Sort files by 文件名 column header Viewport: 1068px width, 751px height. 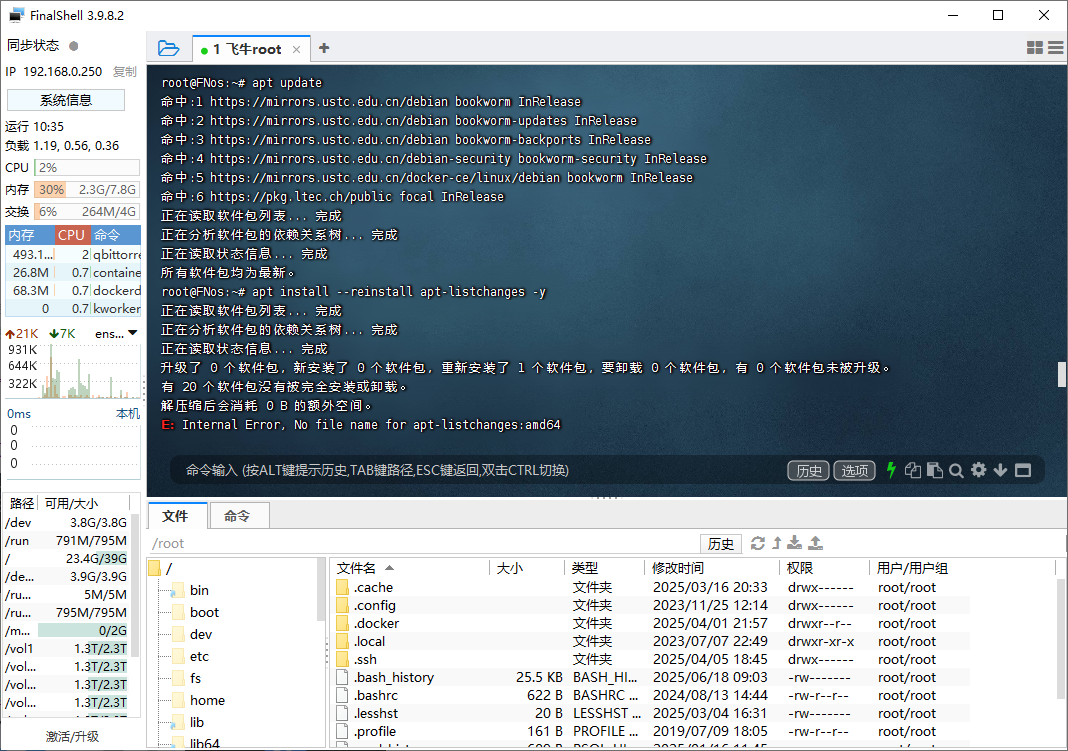[x=410, y=568]
